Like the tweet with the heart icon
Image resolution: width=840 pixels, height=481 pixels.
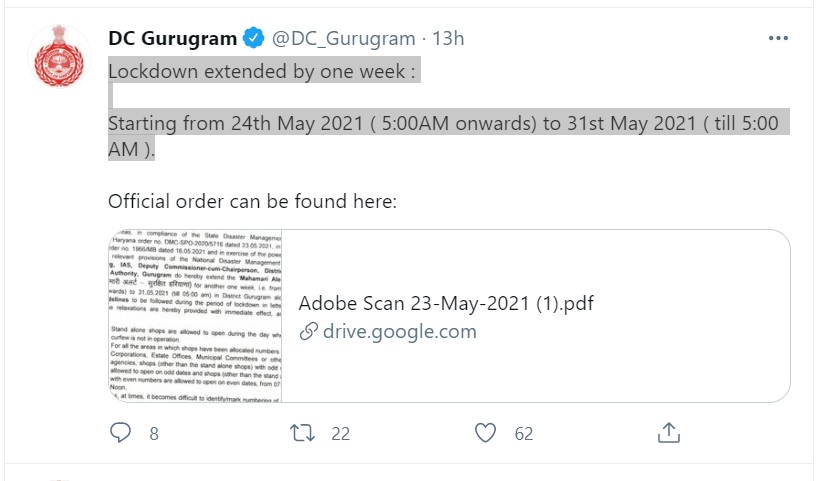pos(486,432)
